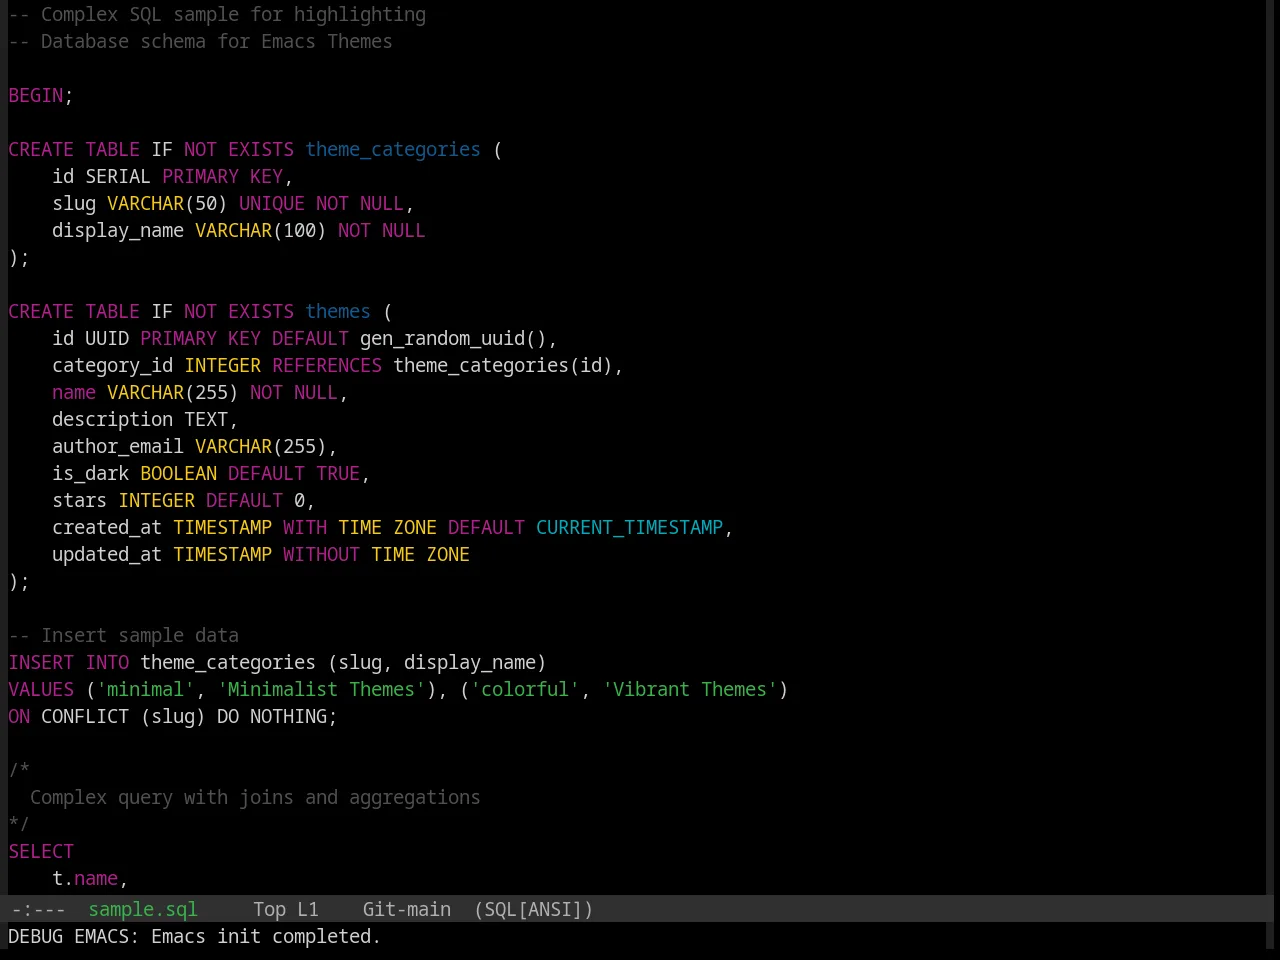Click the 'minimal' string literal
This screenshot has width=1280, height=960.
[x=145, y=689]
